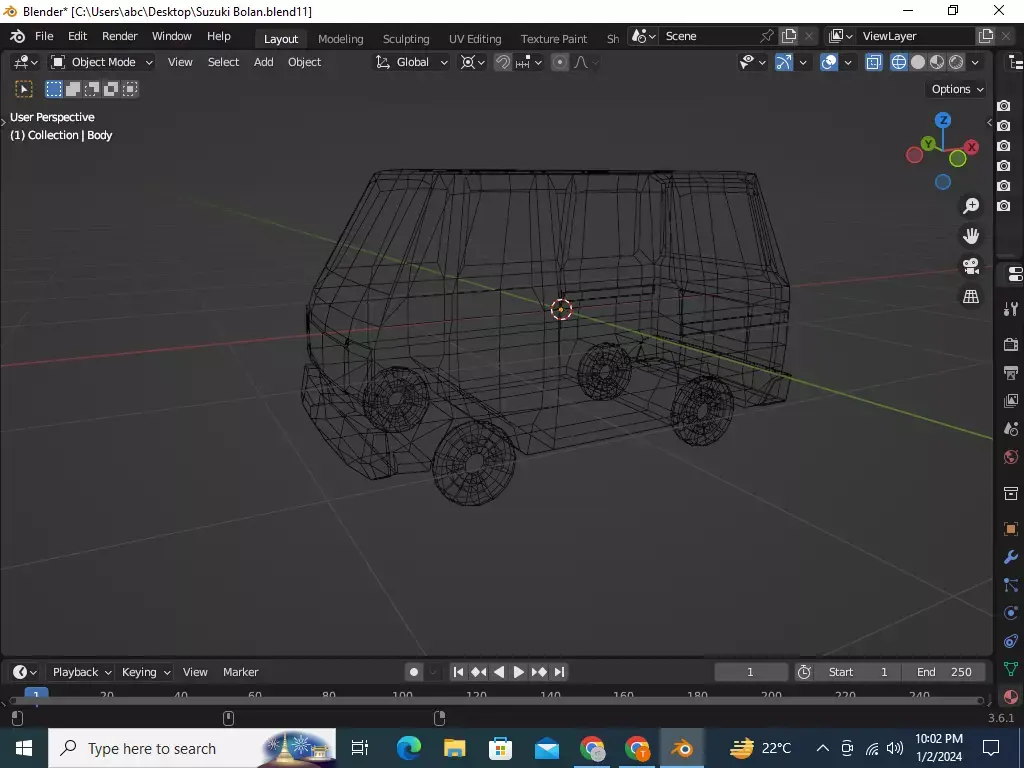Open the selectability and visibility dropdown
The width and height of the screenshot is (1024, 768).
pos(752,62)
